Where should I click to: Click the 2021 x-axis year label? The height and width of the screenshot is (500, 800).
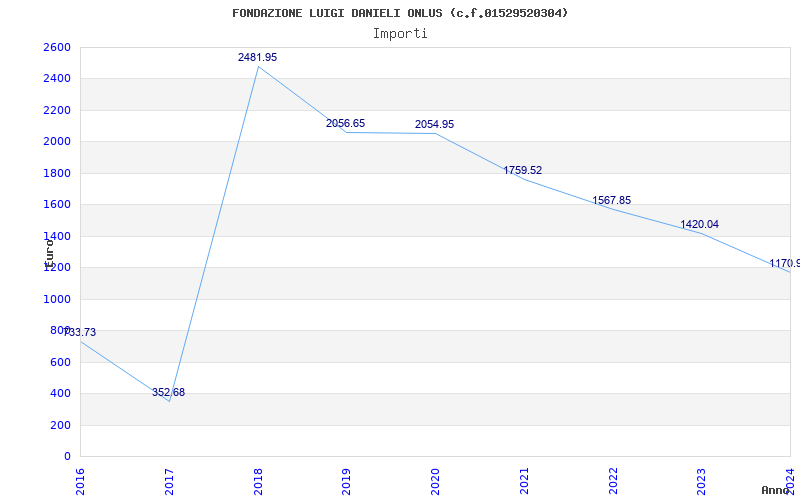(x=524, y=481)
